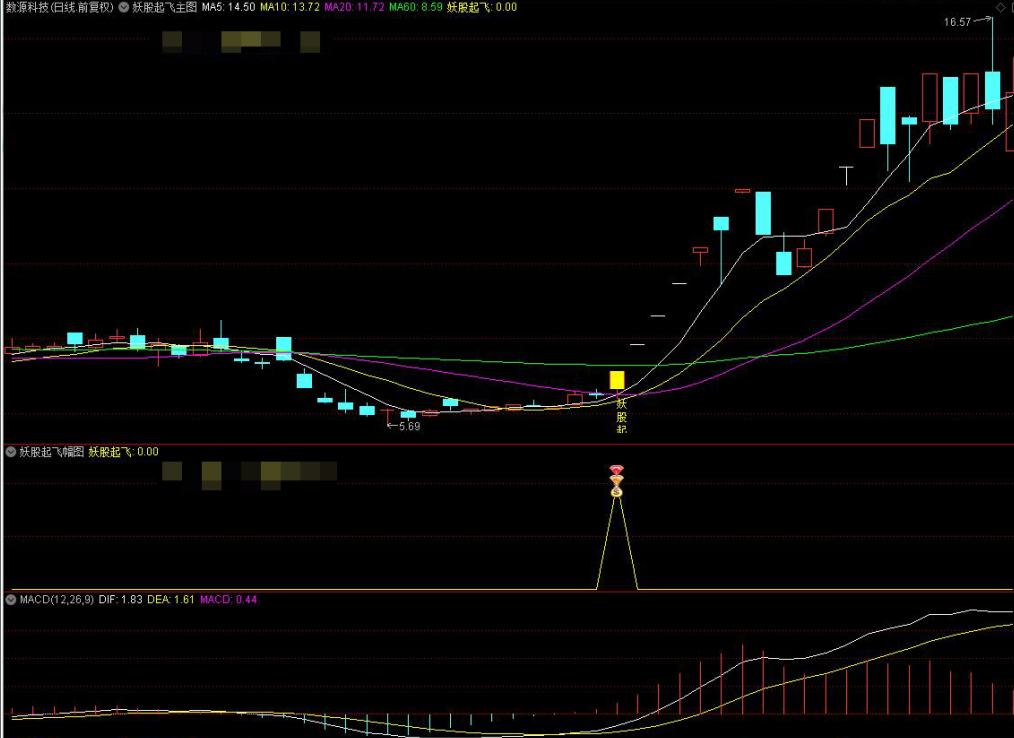Screen dimensions: 1014x738
Task: Open the dropdown beside 妖股起飞幅图
Action: pos(10,452)
